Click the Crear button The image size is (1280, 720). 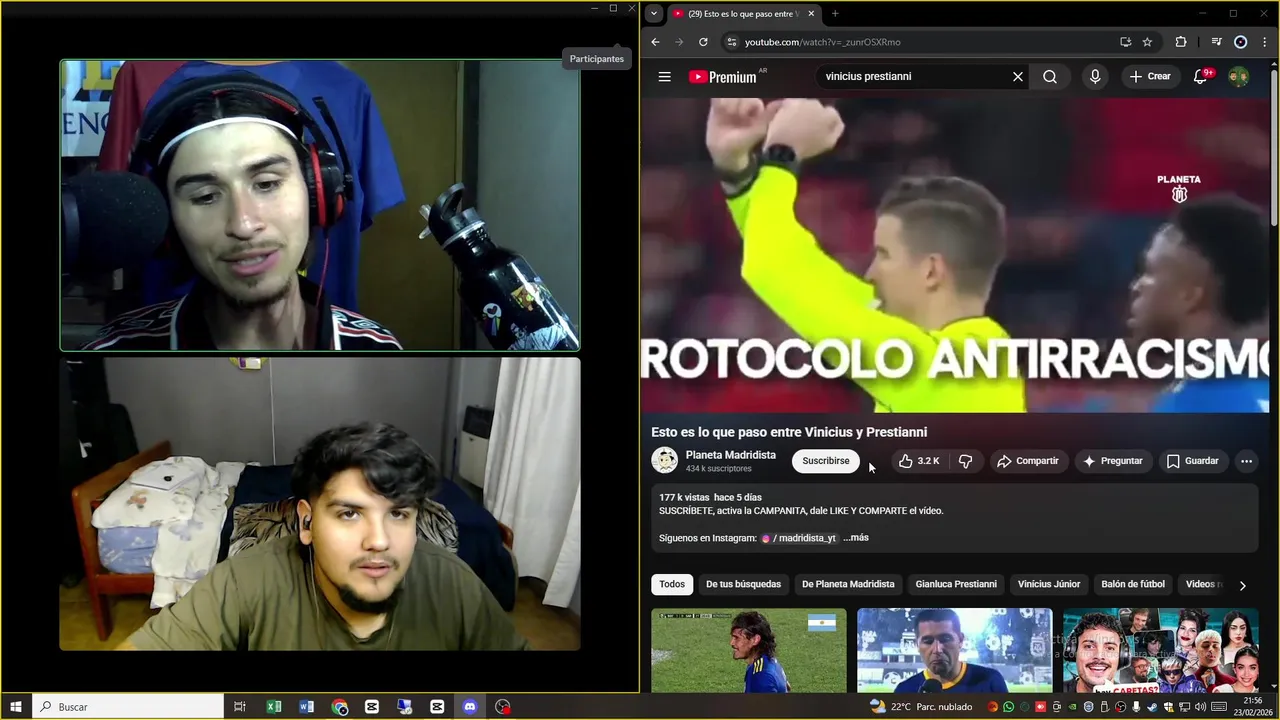pyautogui.click(x=1149, y=76)
